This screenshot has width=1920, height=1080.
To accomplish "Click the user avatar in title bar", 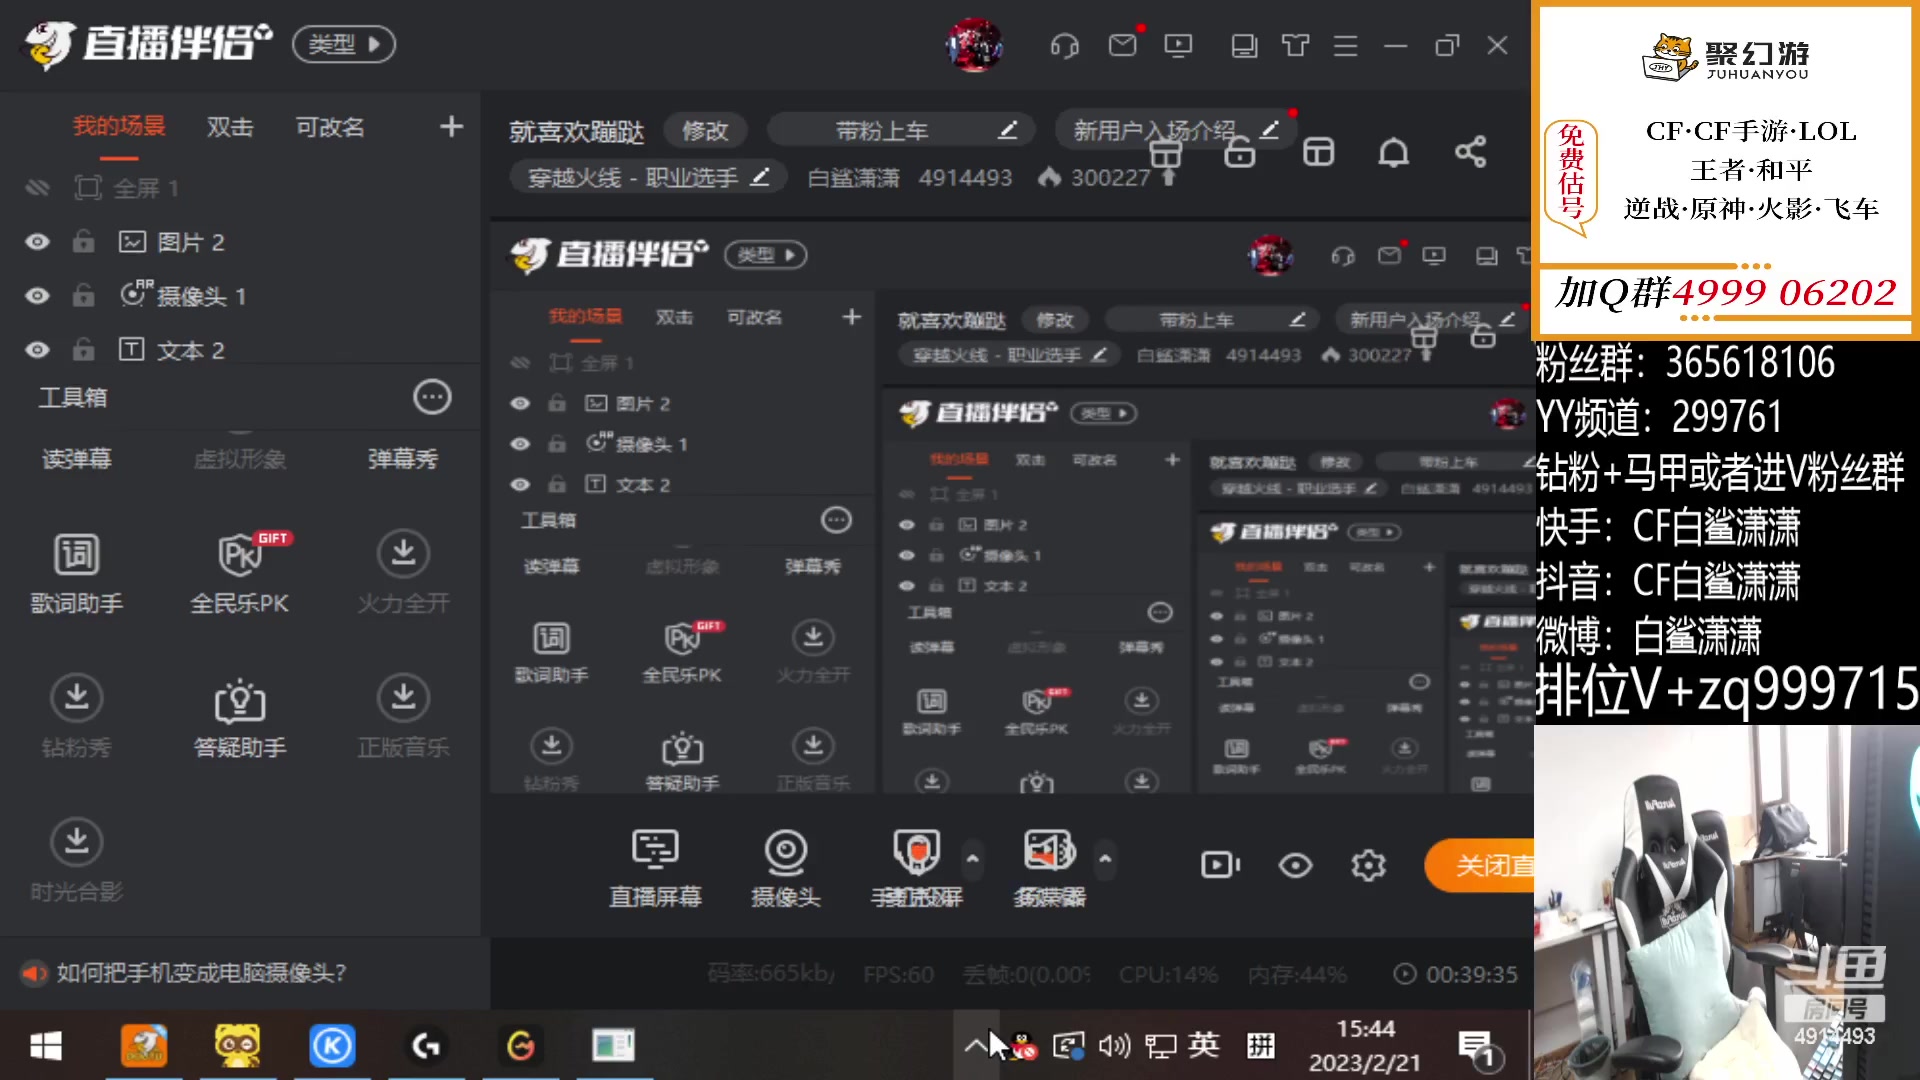I will point(974,45).
